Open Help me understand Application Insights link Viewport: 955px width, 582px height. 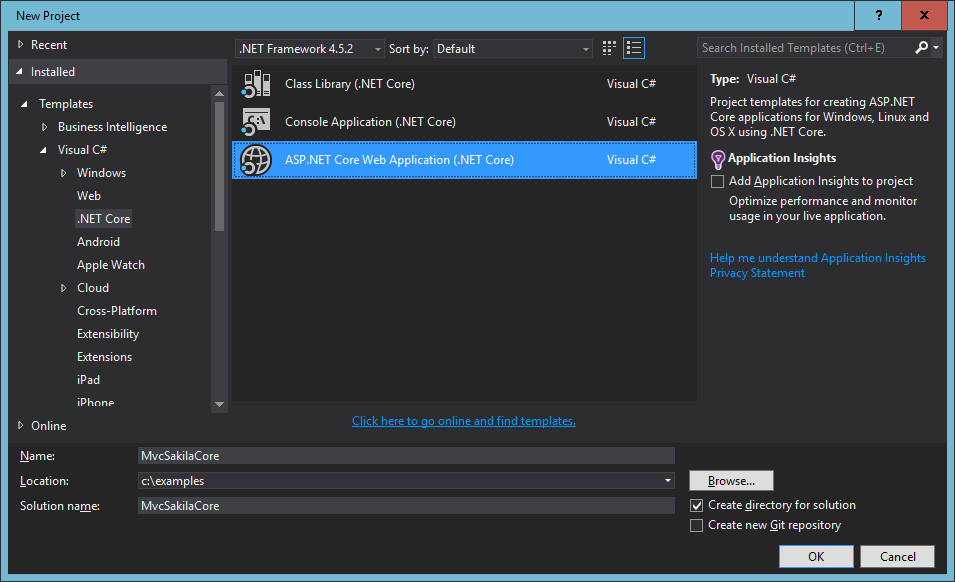tap(817, 258)
